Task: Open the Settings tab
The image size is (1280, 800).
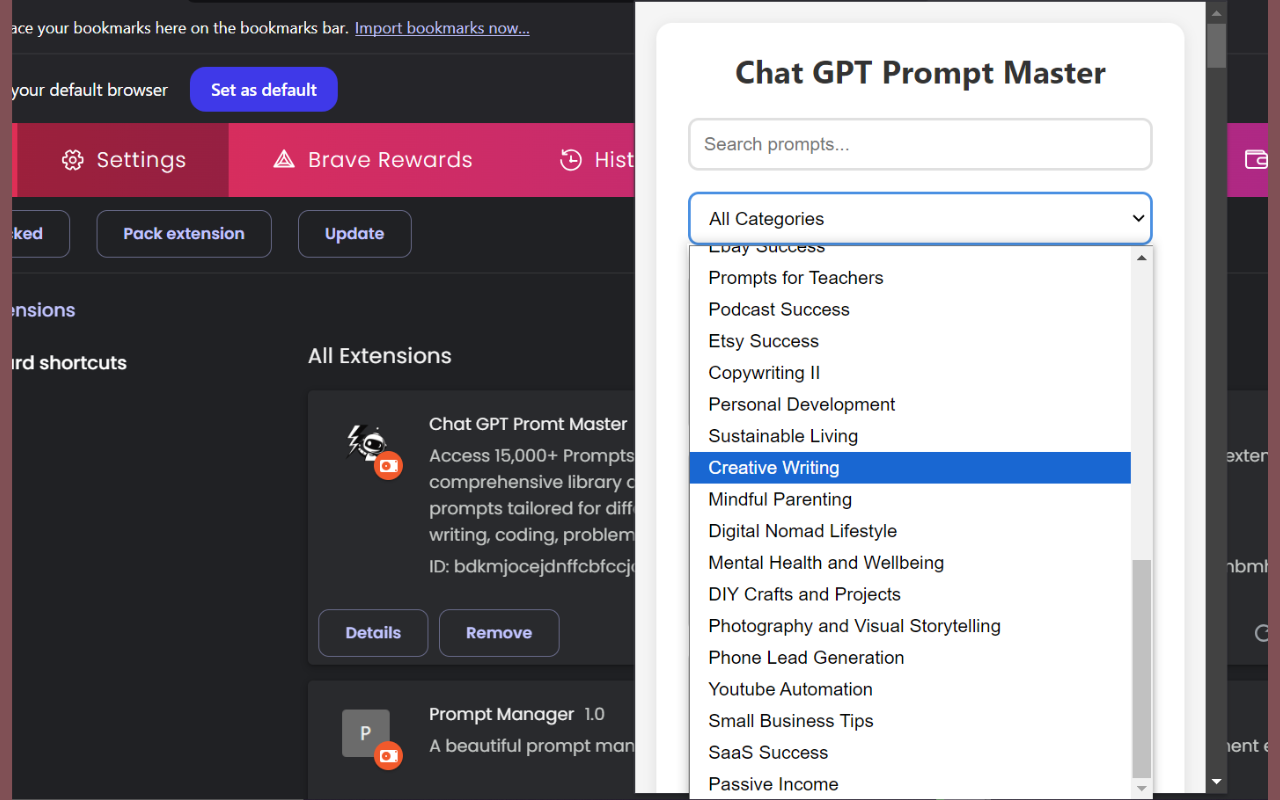Action: pyautogui.click(x=123, y=160)
